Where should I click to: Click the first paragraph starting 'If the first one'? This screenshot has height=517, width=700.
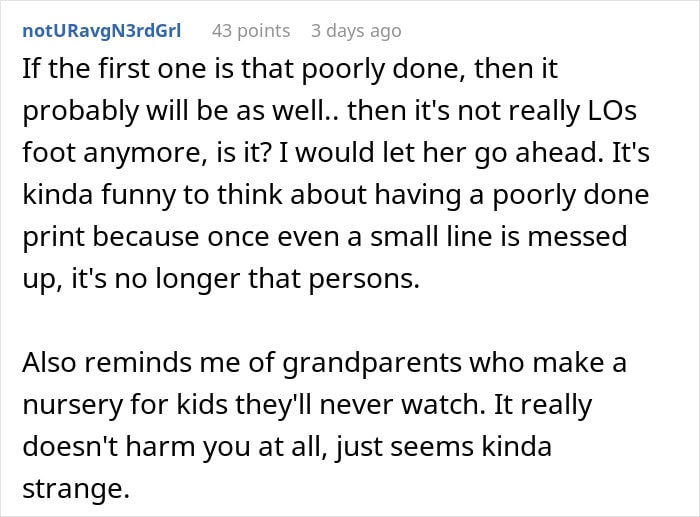point(336,174)
